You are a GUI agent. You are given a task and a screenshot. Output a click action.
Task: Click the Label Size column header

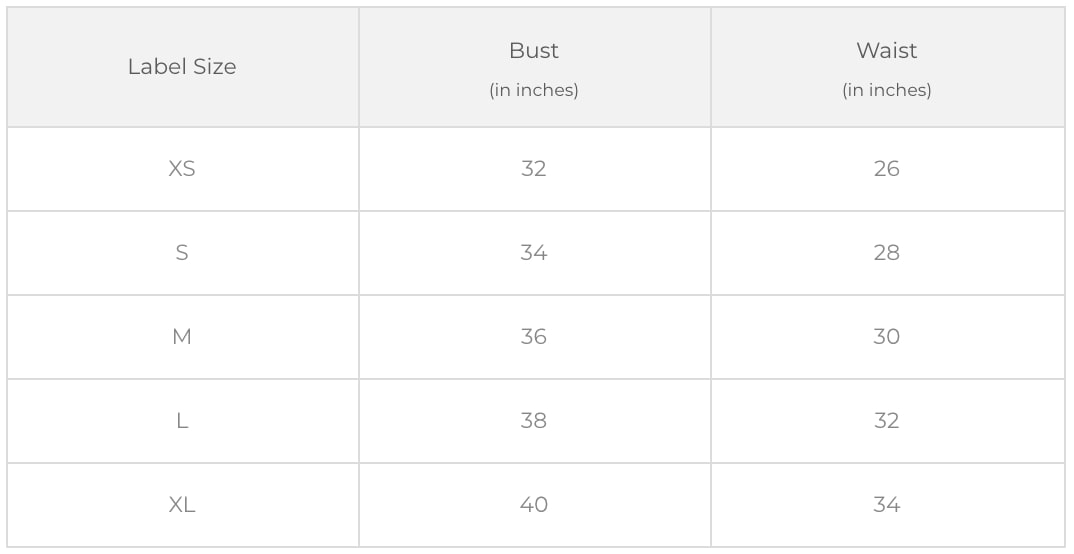(182, 67)
